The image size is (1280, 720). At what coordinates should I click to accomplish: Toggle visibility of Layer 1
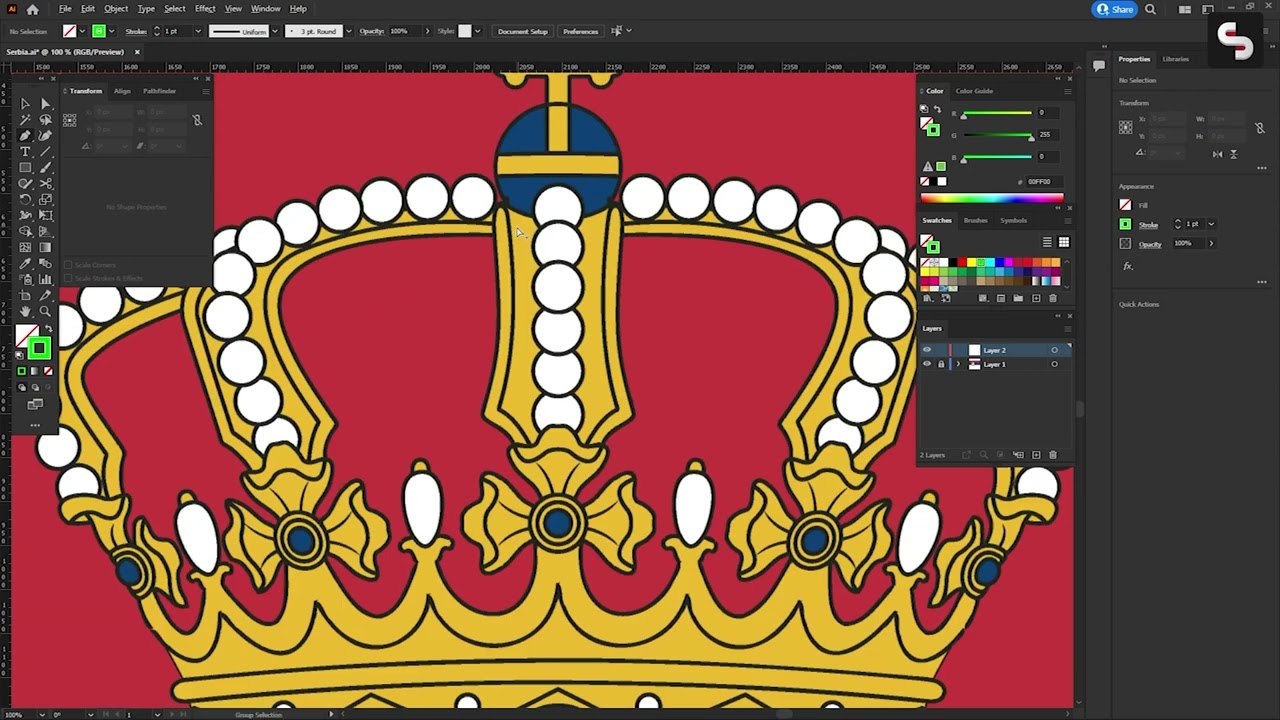point(926,364)
